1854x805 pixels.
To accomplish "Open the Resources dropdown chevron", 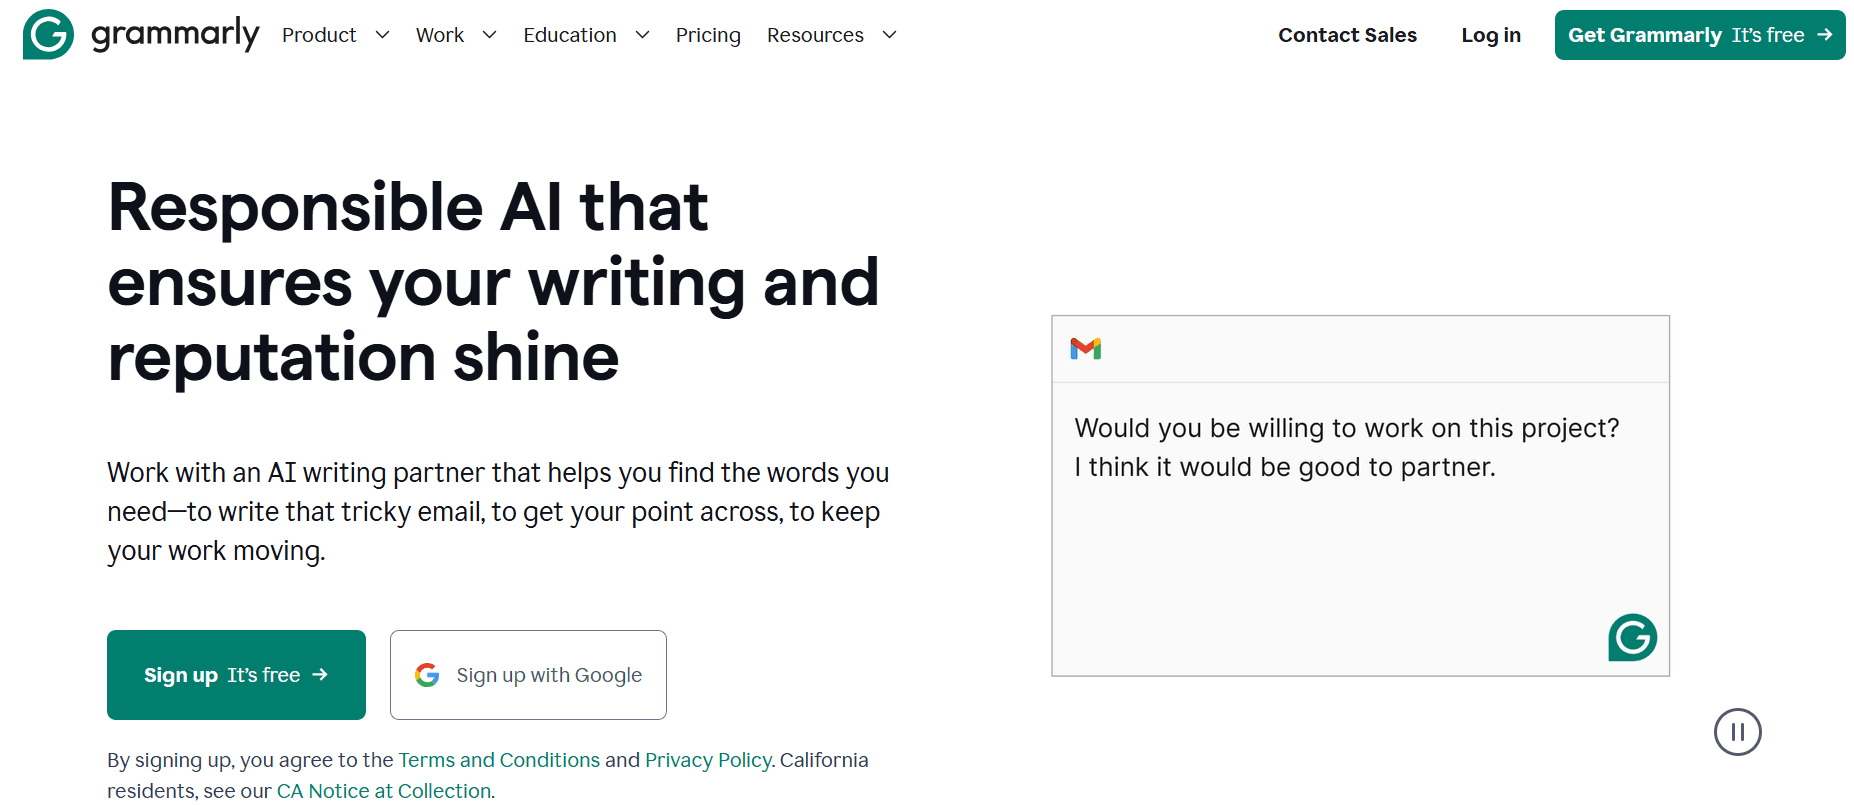I will tap(889, 35).
